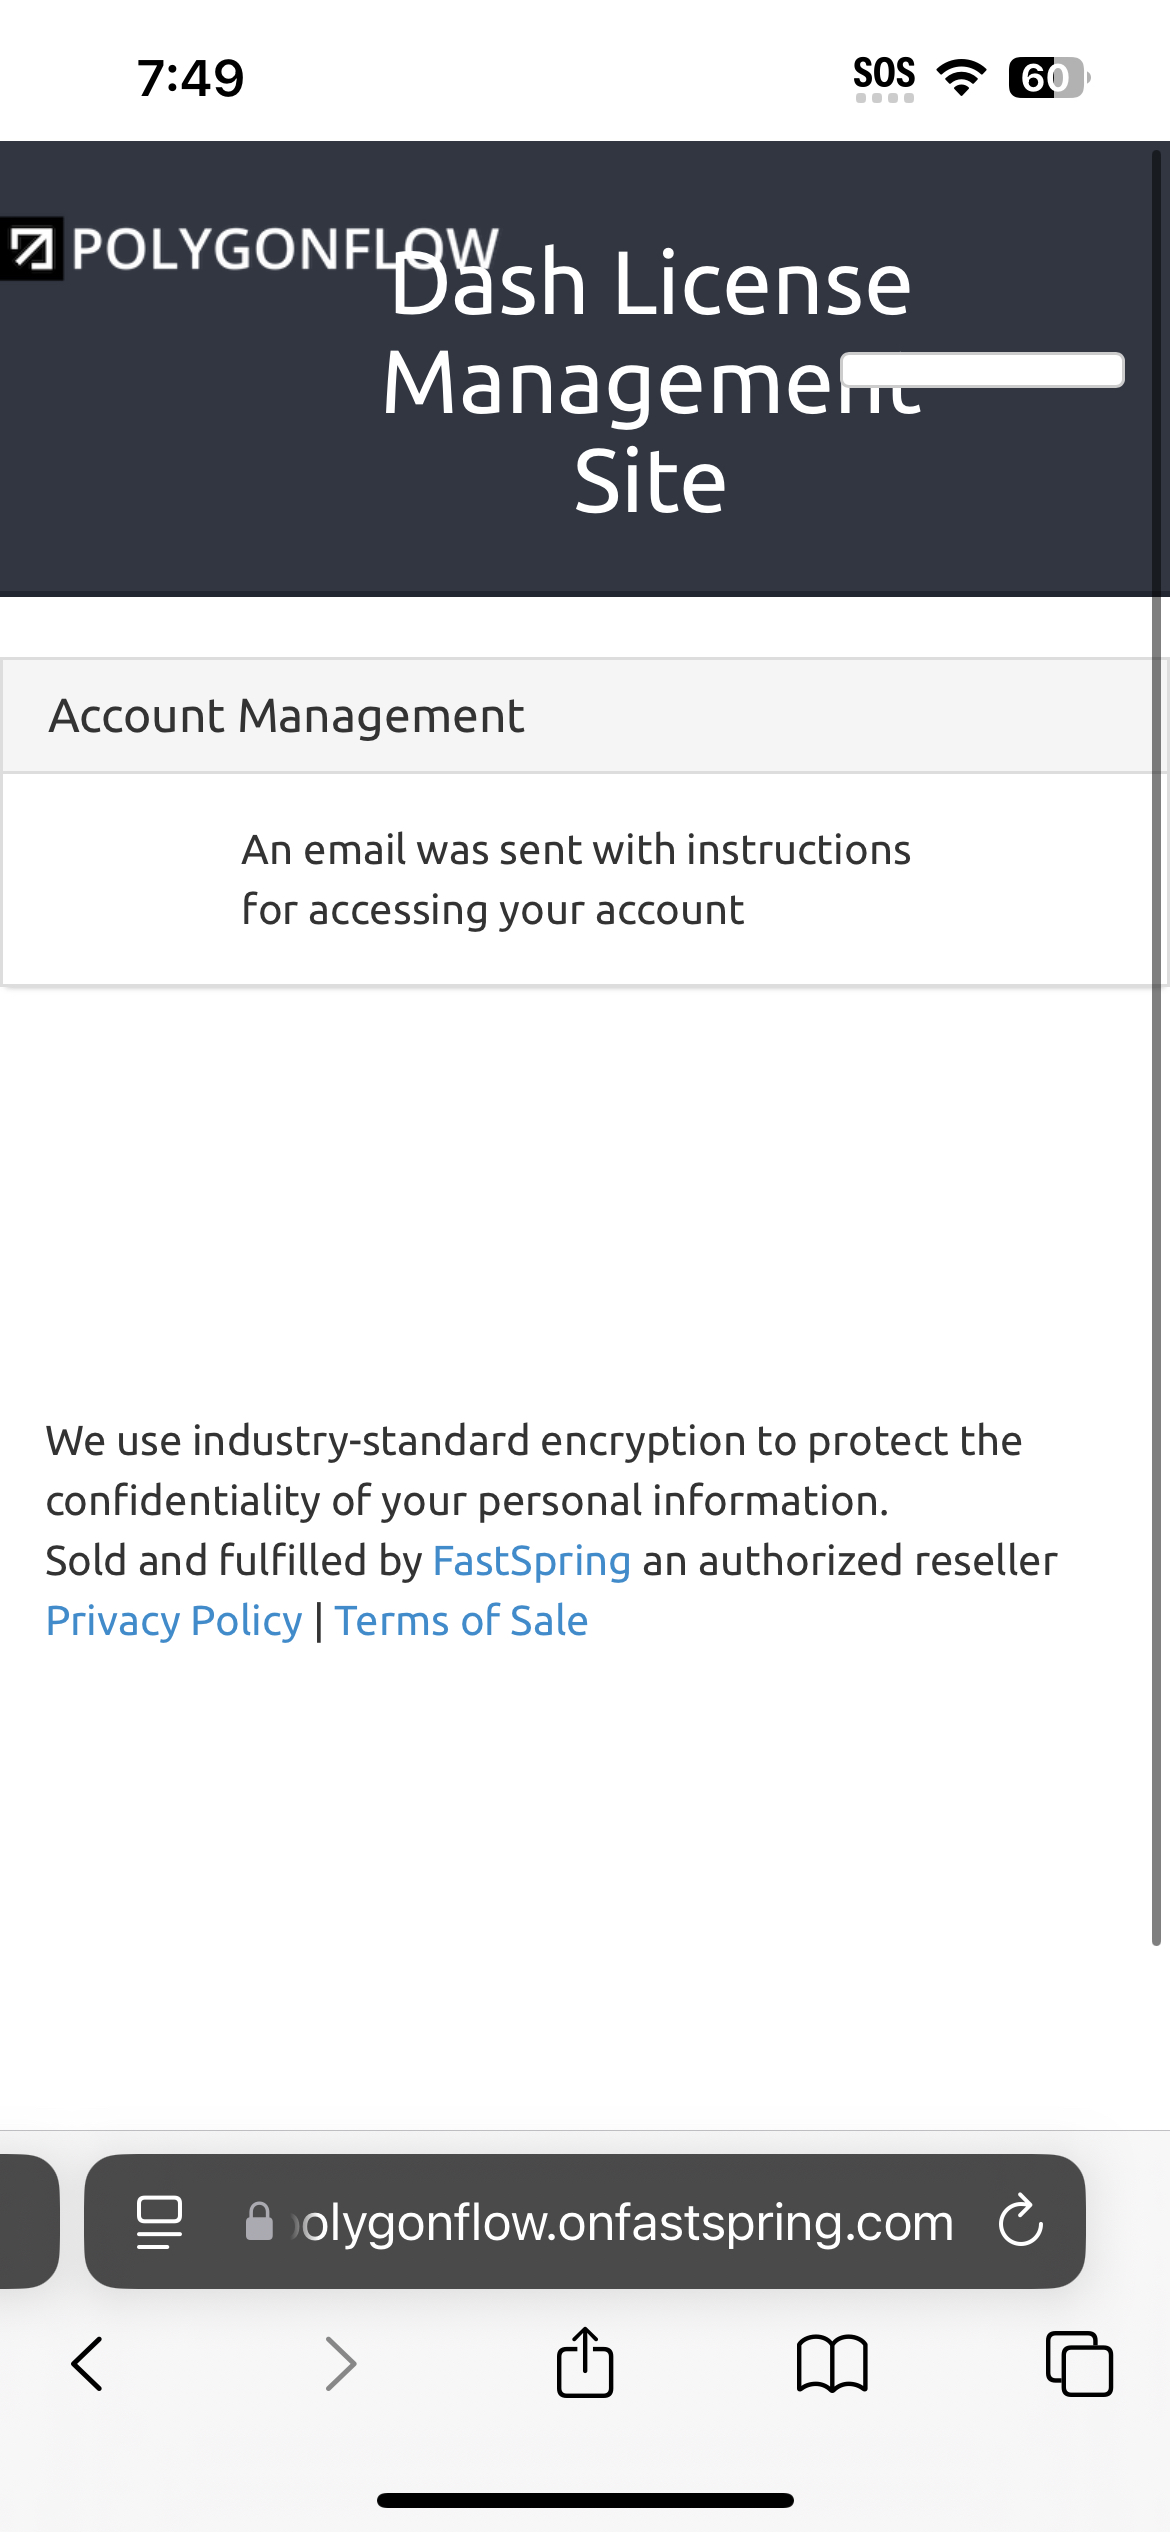1170x2532 pixels.
Task: Tap the Polygonflow logo
Action: 250,248
